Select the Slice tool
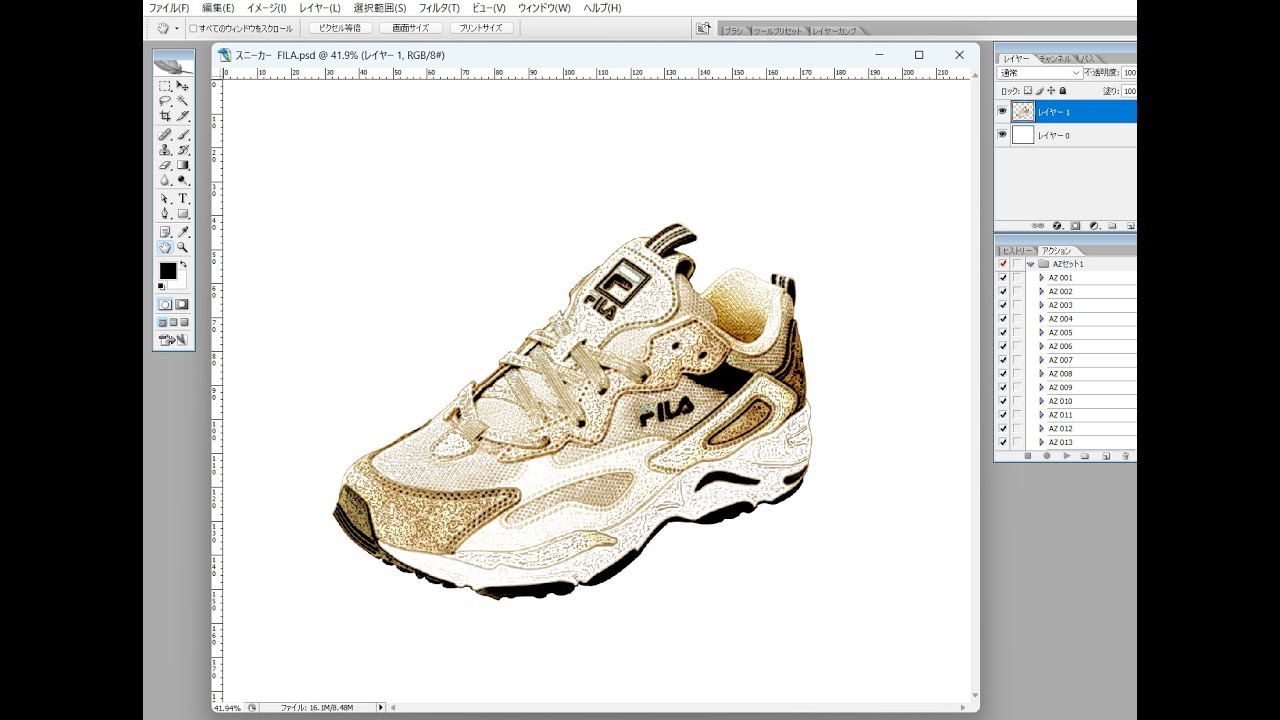This screenshot has height=720, width=1280. coord(183,116)
